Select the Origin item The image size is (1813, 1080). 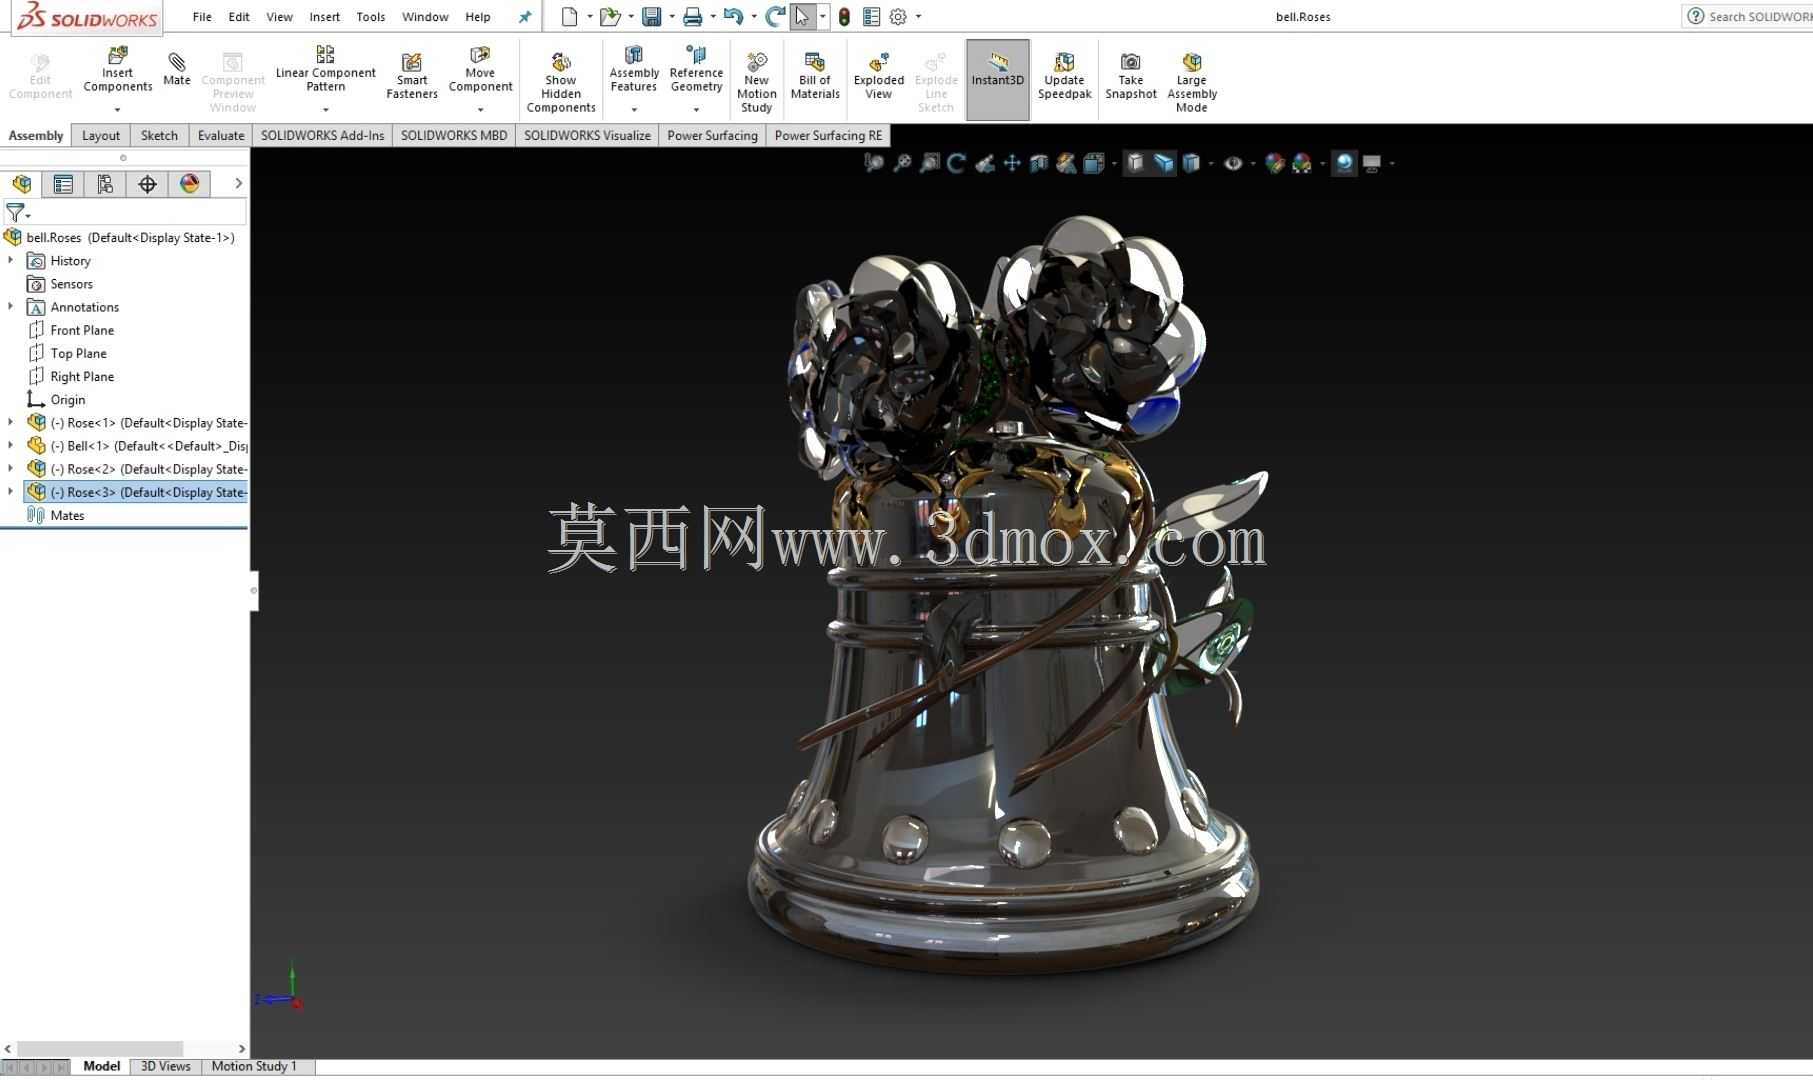[68, 399]
